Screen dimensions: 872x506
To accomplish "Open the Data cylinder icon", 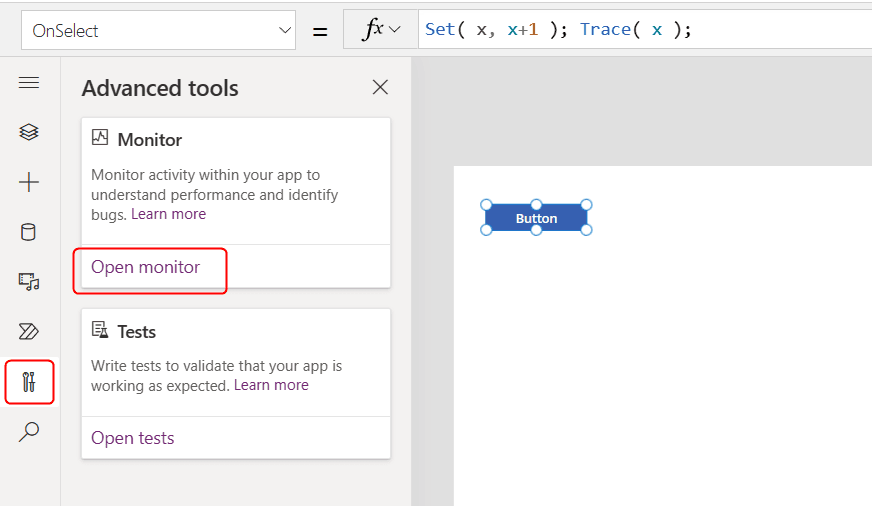I will coord(28,232).
